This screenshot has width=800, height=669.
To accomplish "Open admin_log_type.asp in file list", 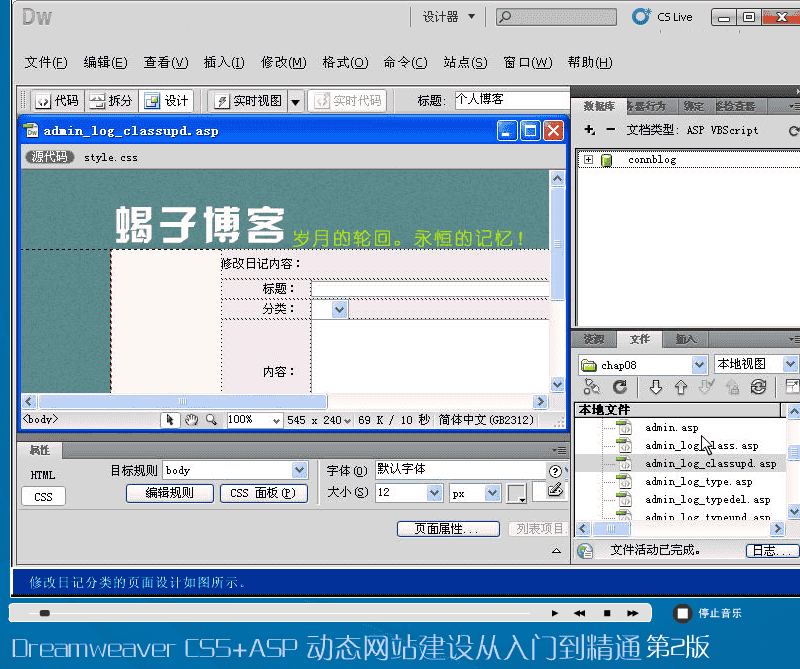I will tap(698, 481).
